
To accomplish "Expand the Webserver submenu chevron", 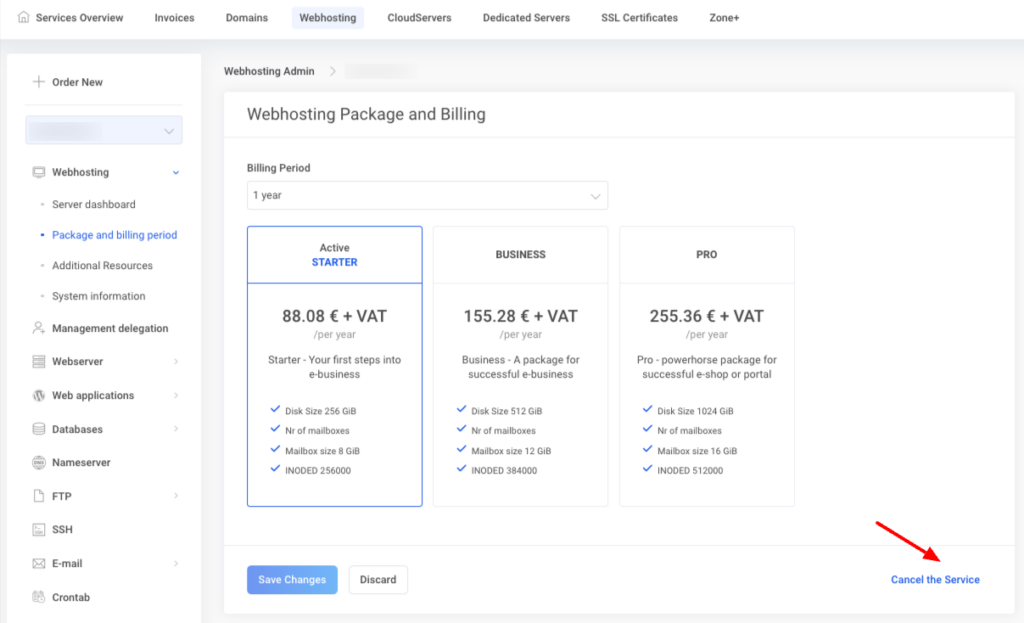I will click(176, 362).
